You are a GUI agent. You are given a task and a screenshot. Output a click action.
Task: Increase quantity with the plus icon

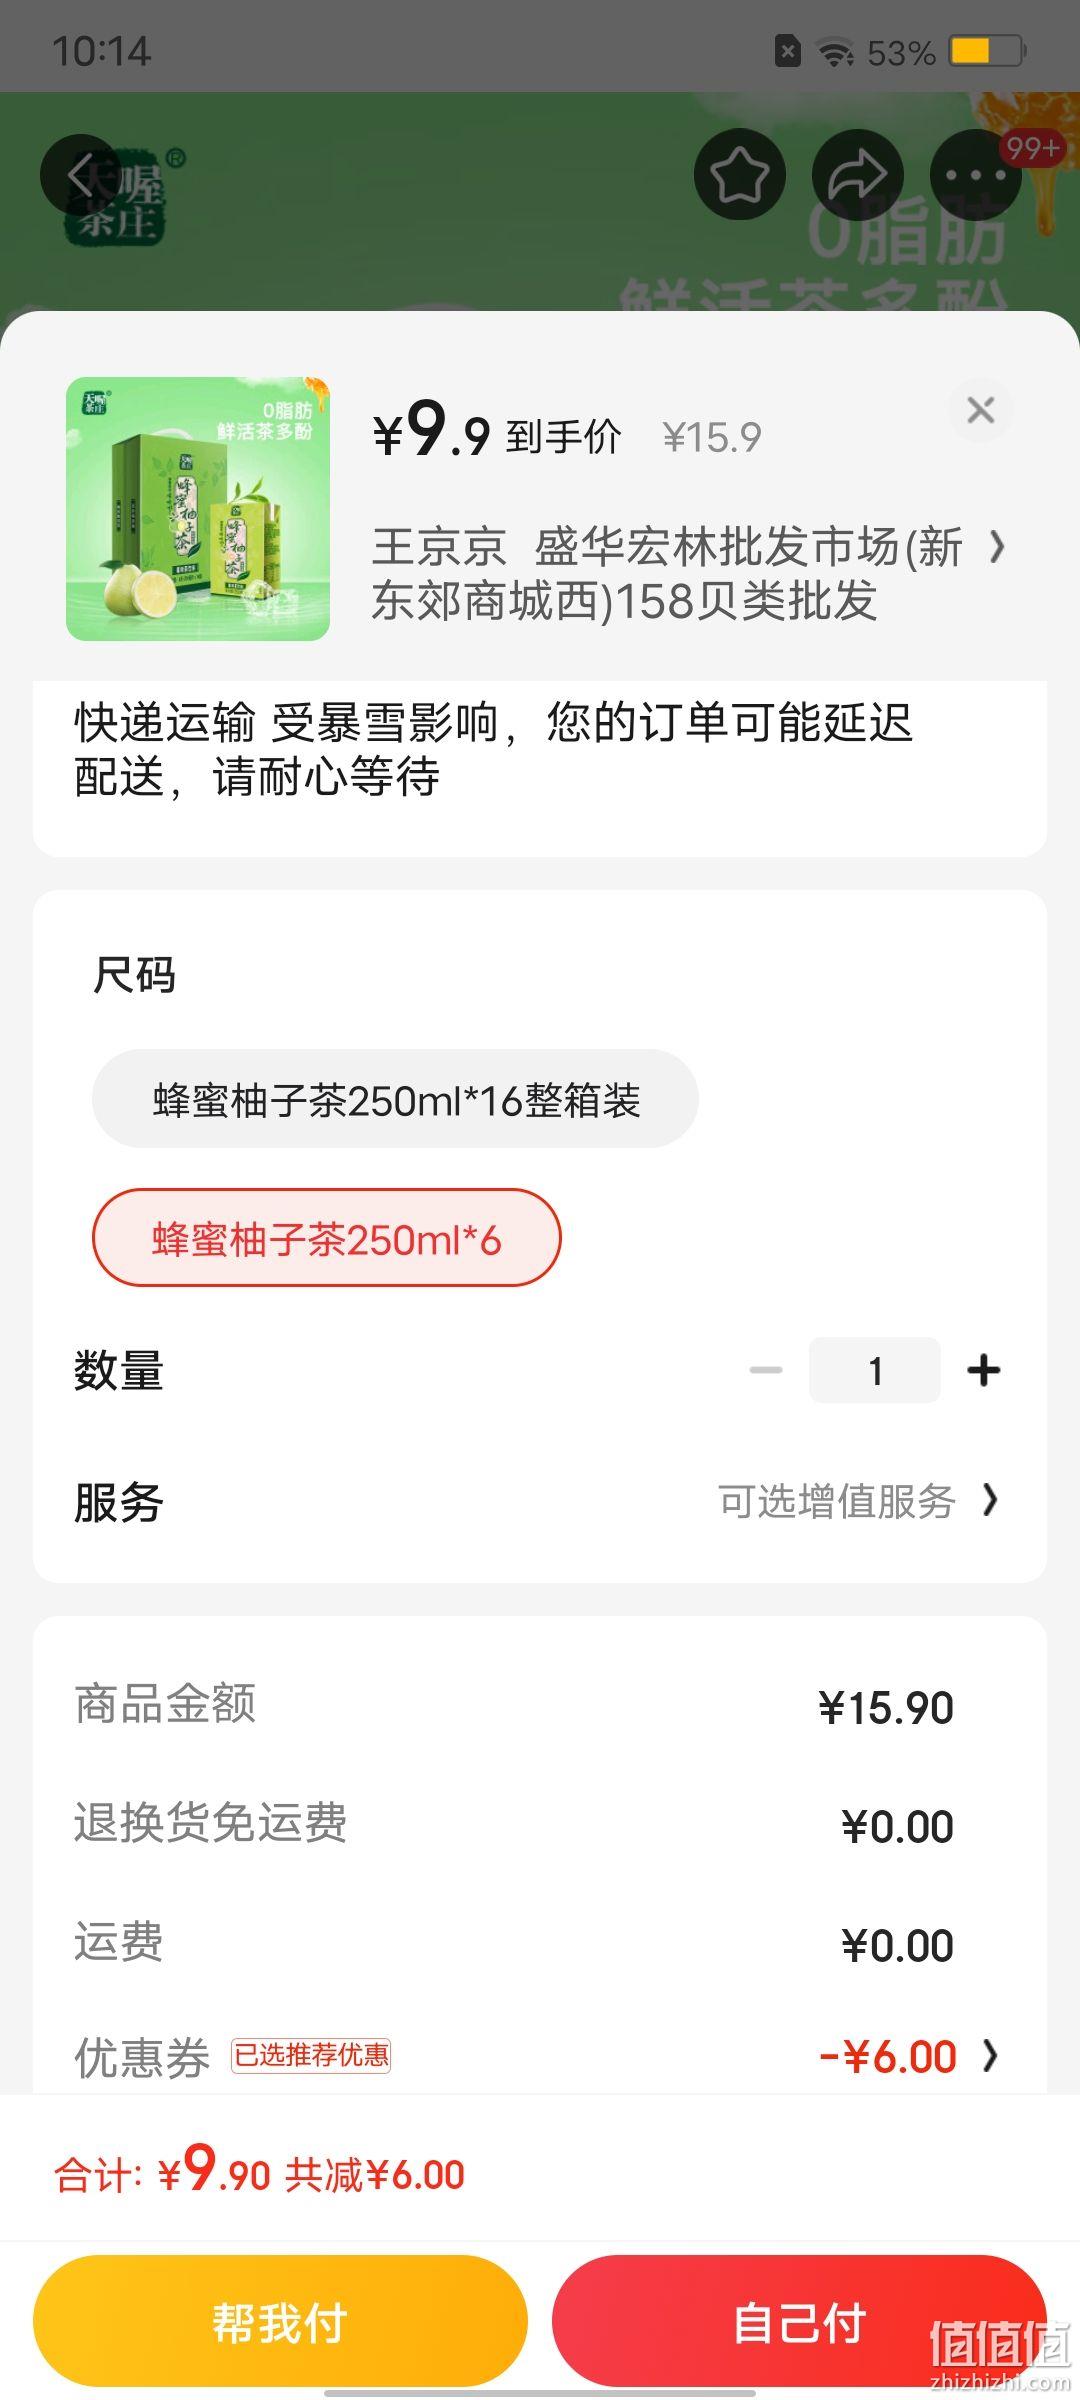click(x=984, y=1370)
